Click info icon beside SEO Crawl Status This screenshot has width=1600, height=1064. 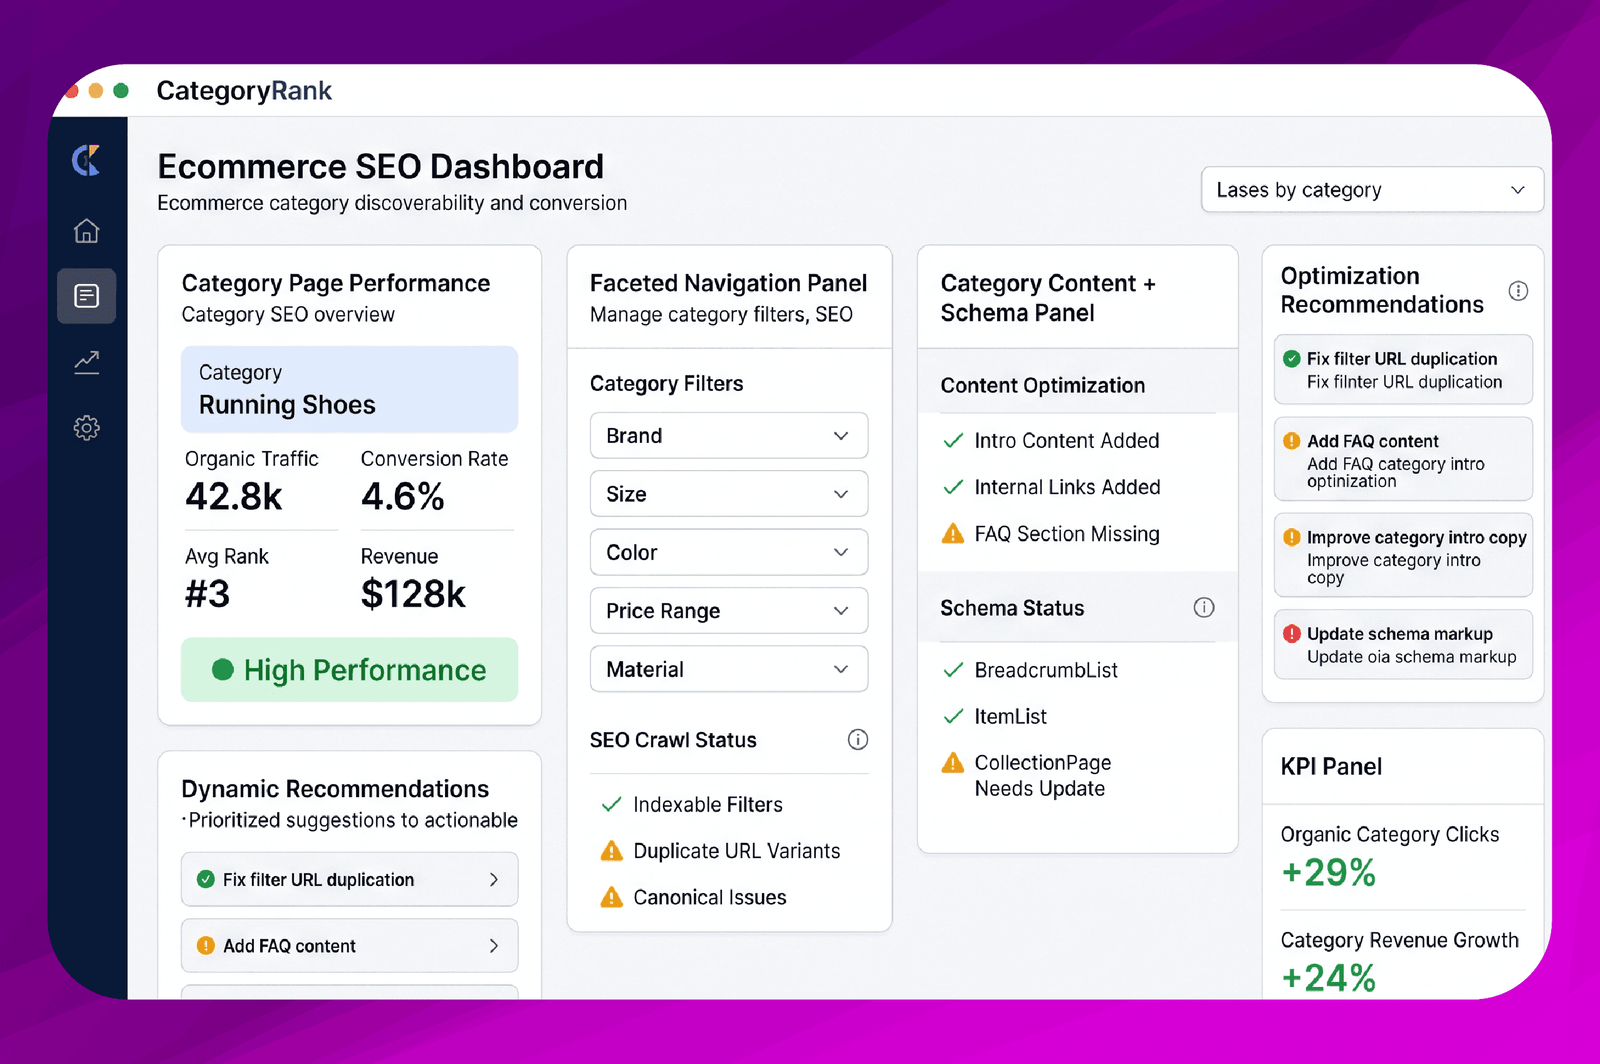[x=858, y=740]
